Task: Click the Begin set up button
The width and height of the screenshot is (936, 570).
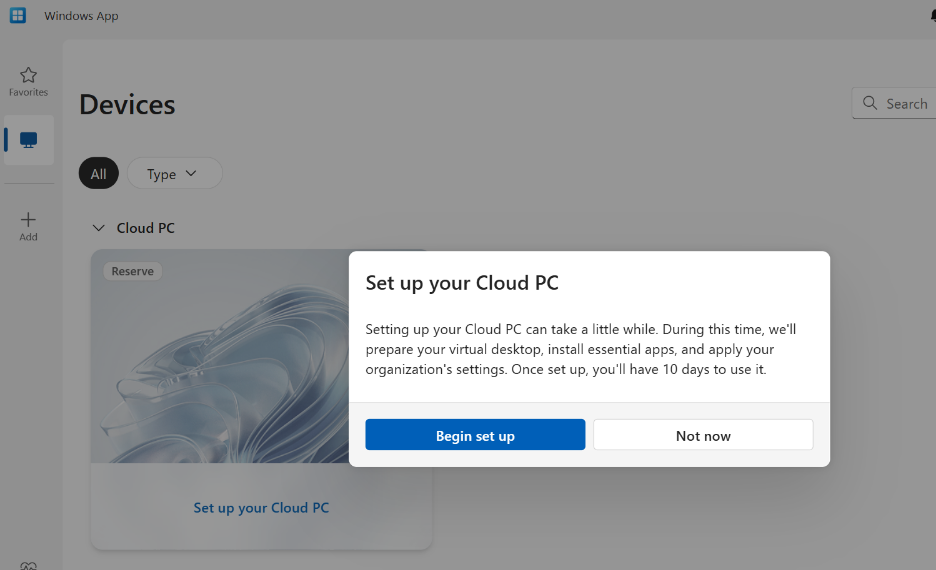Action: click(x=475, y=435)
